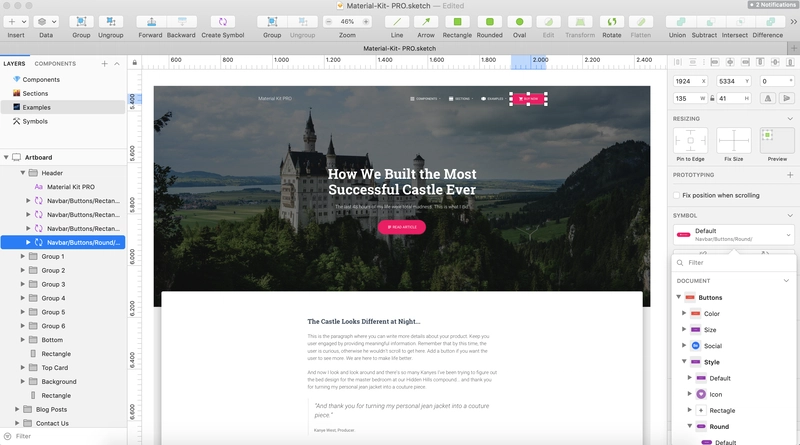
Task: Select the Symbols page
Action: [35, 121]
